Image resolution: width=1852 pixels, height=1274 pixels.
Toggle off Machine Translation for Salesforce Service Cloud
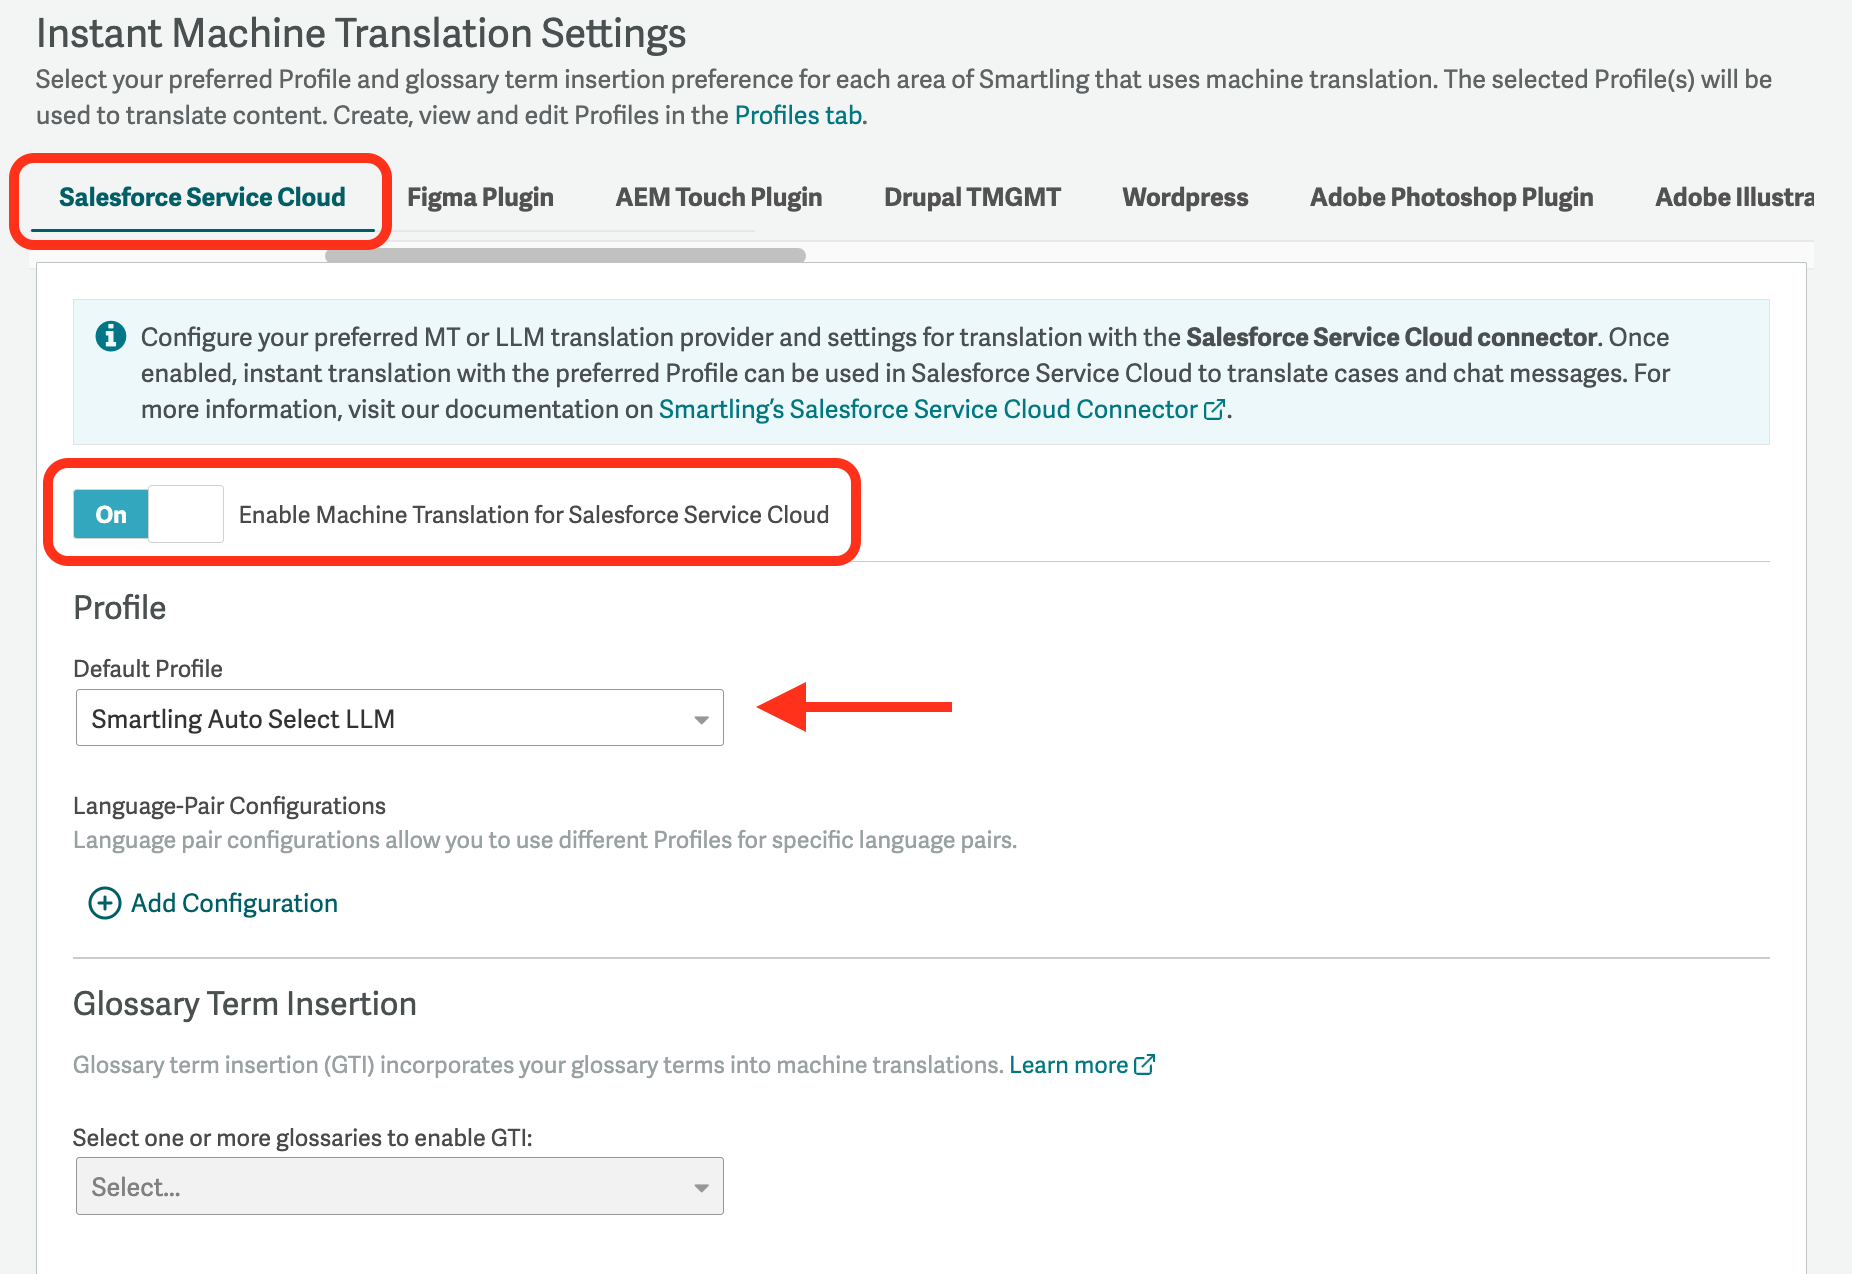(x=148, y=514)
